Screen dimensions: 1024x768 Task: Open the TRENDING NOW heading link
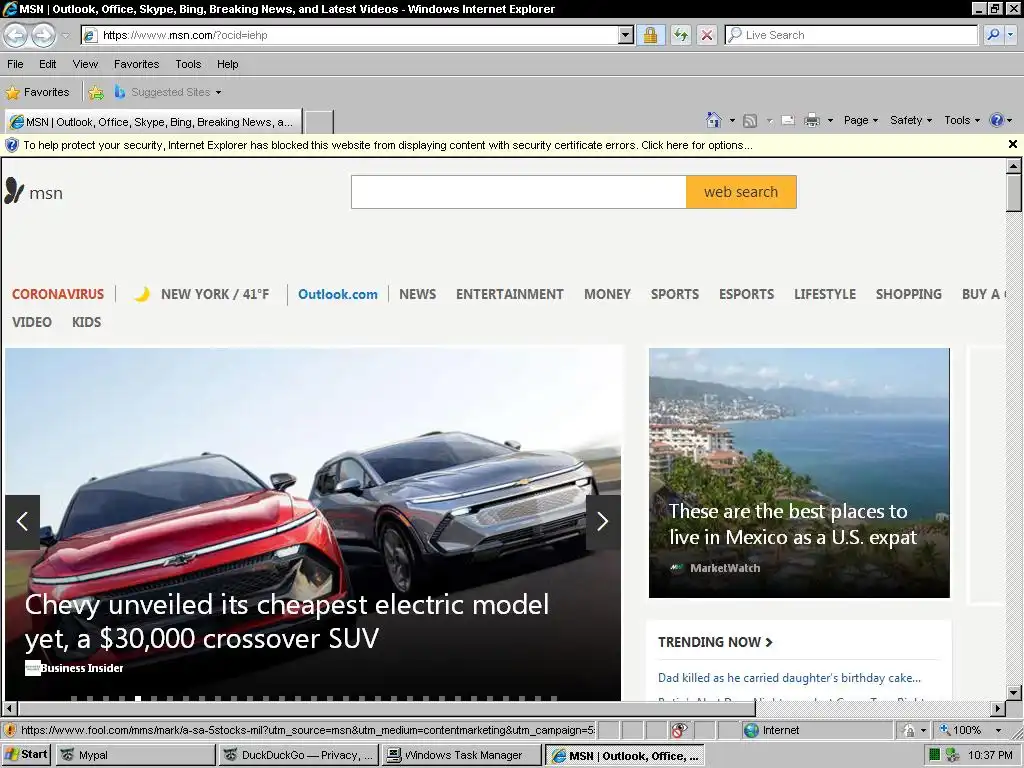715,642
